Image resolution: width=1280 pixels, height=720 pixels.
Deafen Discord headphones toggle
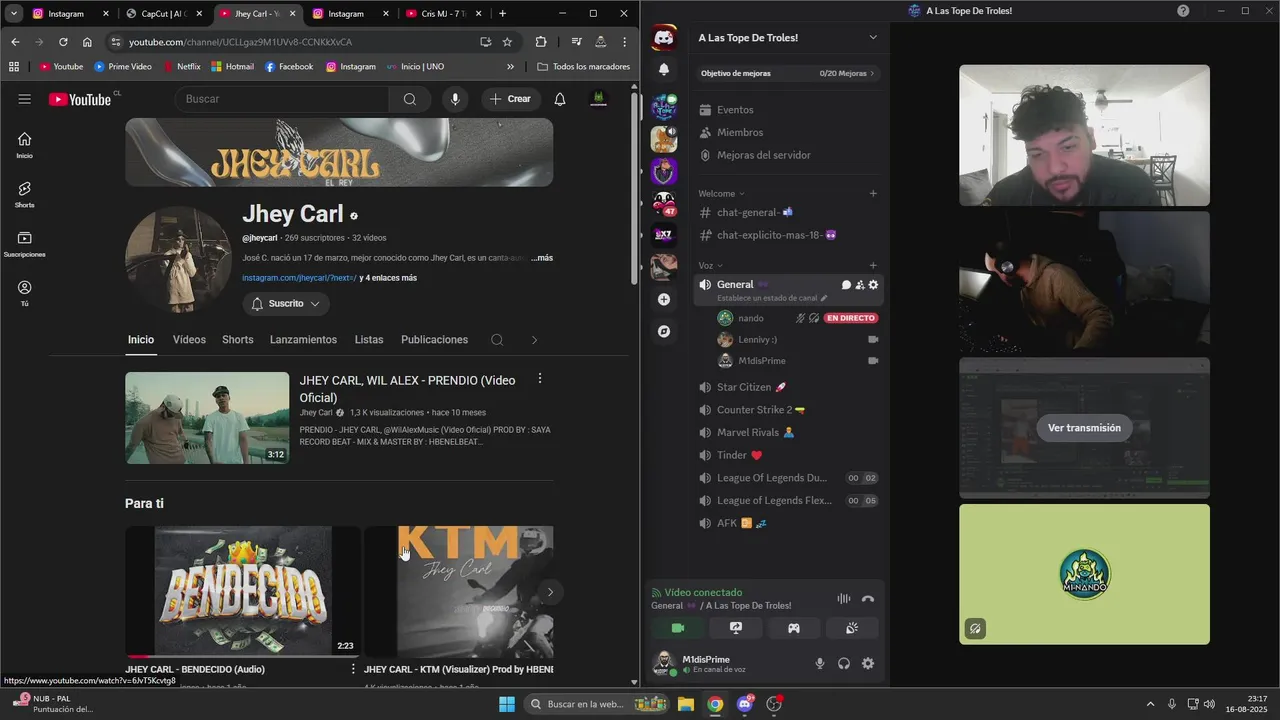coord(844,664)
